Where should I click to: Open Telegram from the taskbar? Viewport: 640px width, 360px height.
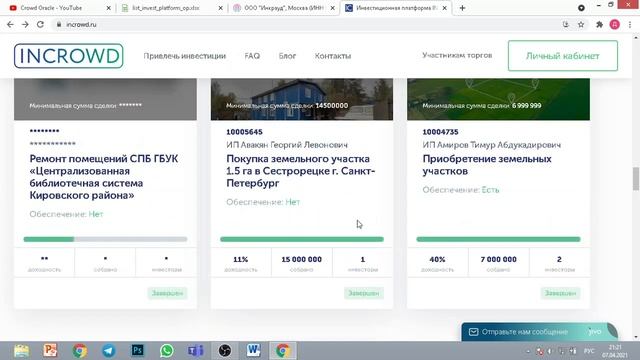click(109, 351)
